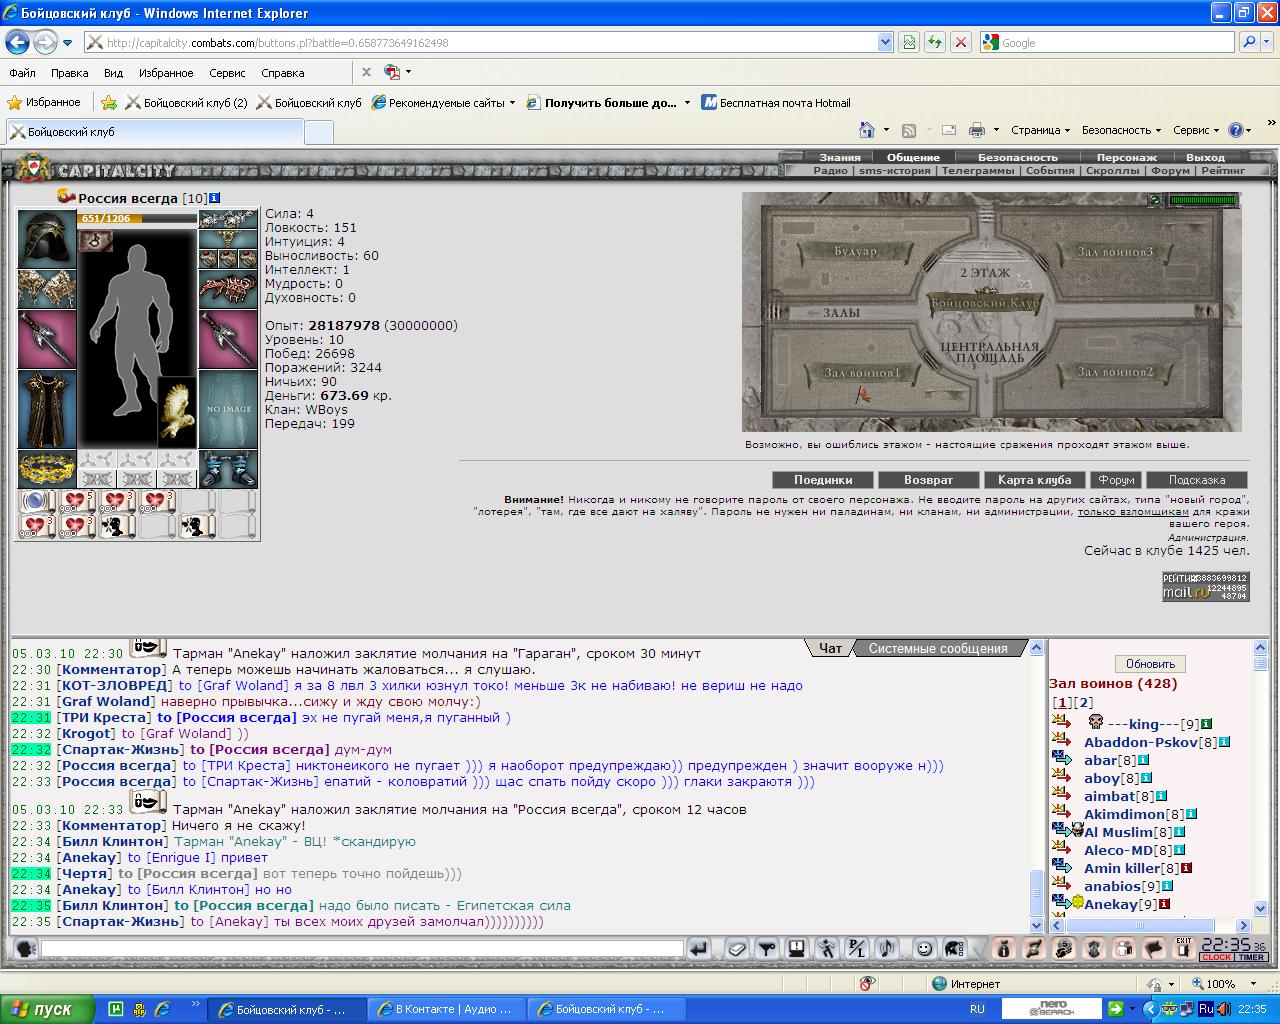Screen dimensions: 1280x1024
Task: Click the equipped boots slot
Action: click(228, 468)
